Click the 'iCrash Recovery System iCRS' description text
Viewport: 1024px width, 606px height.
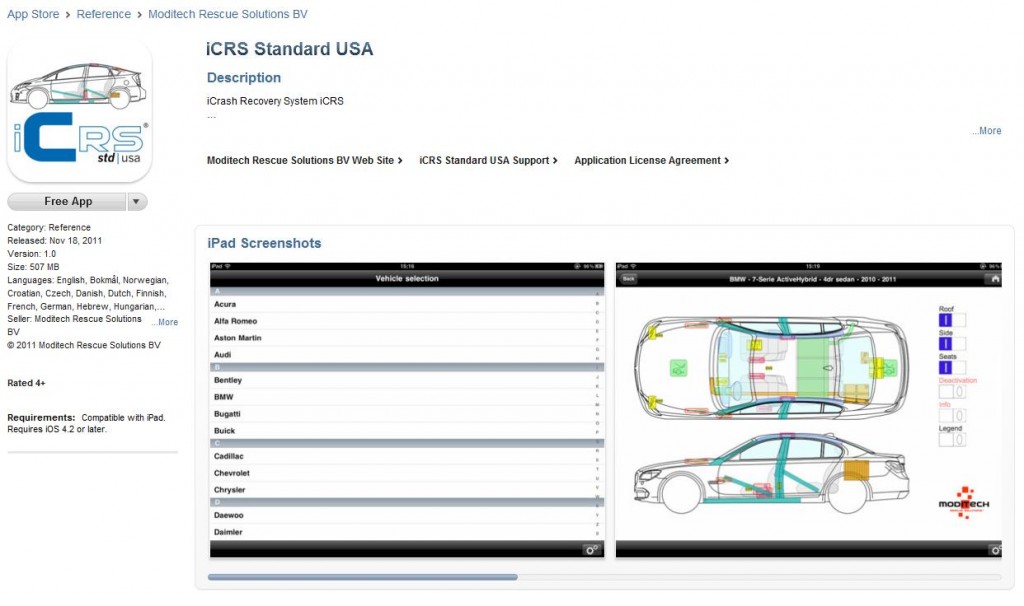coord(275,101)
